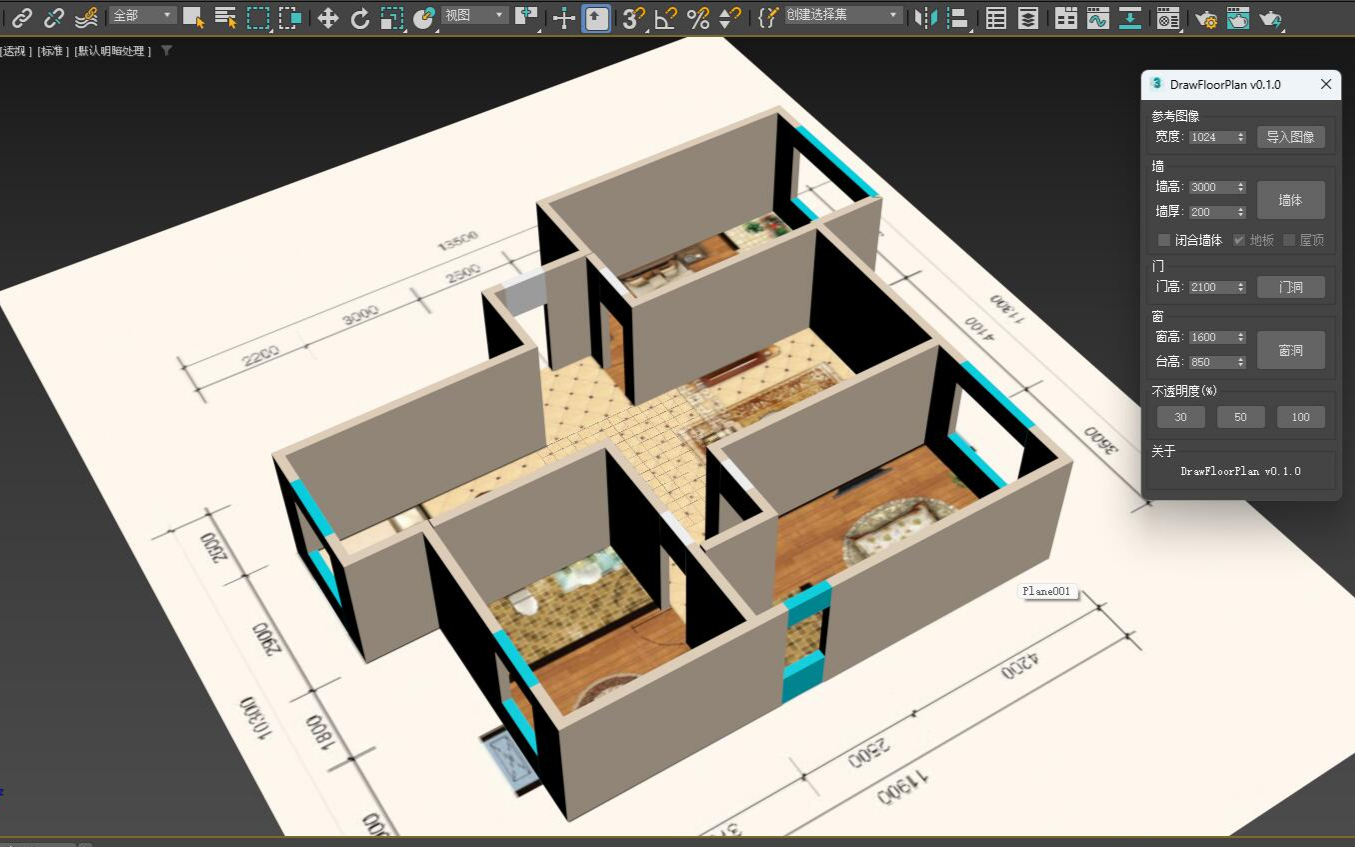Click the 窗洞 button
1355x847 pixels.
(x=1291, y=350)
